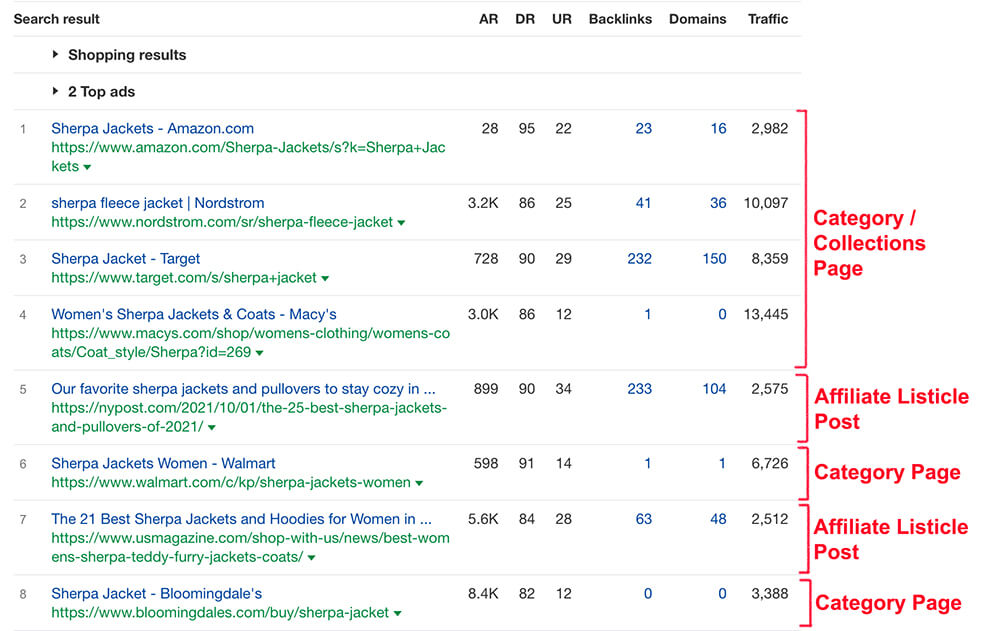Click the Search result column header
The height and width of the screenshot is (631, 1000).
coord(57,19)
